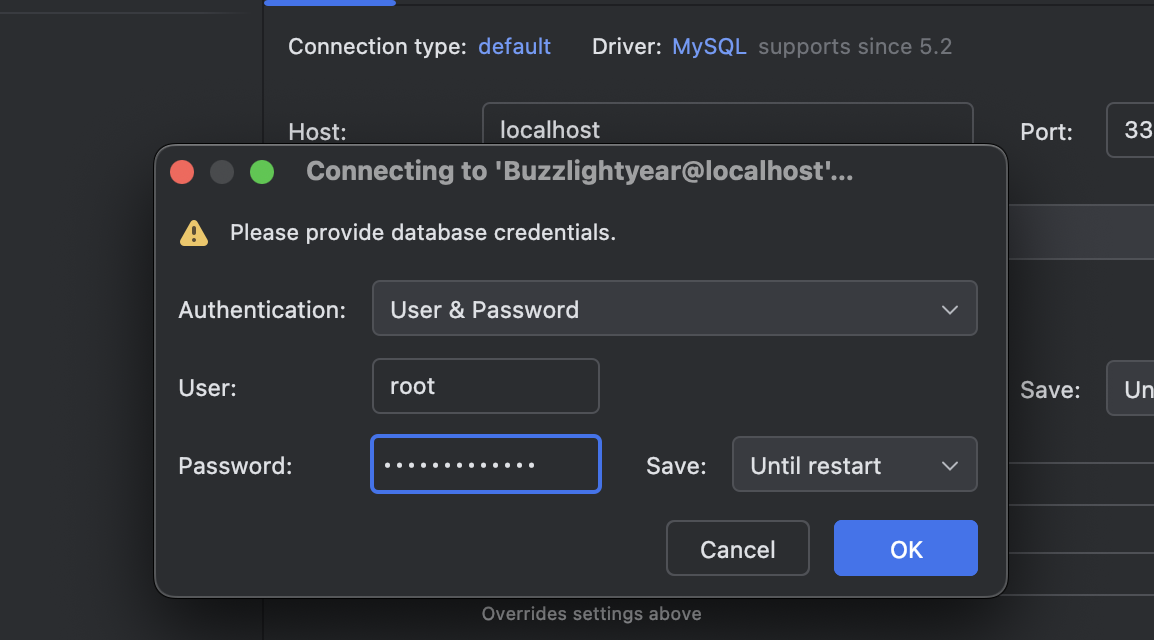Click the 'Overrides settings above' hint text
The width and height of the screenshot is (1154, 640).
(x=591, y=613)
